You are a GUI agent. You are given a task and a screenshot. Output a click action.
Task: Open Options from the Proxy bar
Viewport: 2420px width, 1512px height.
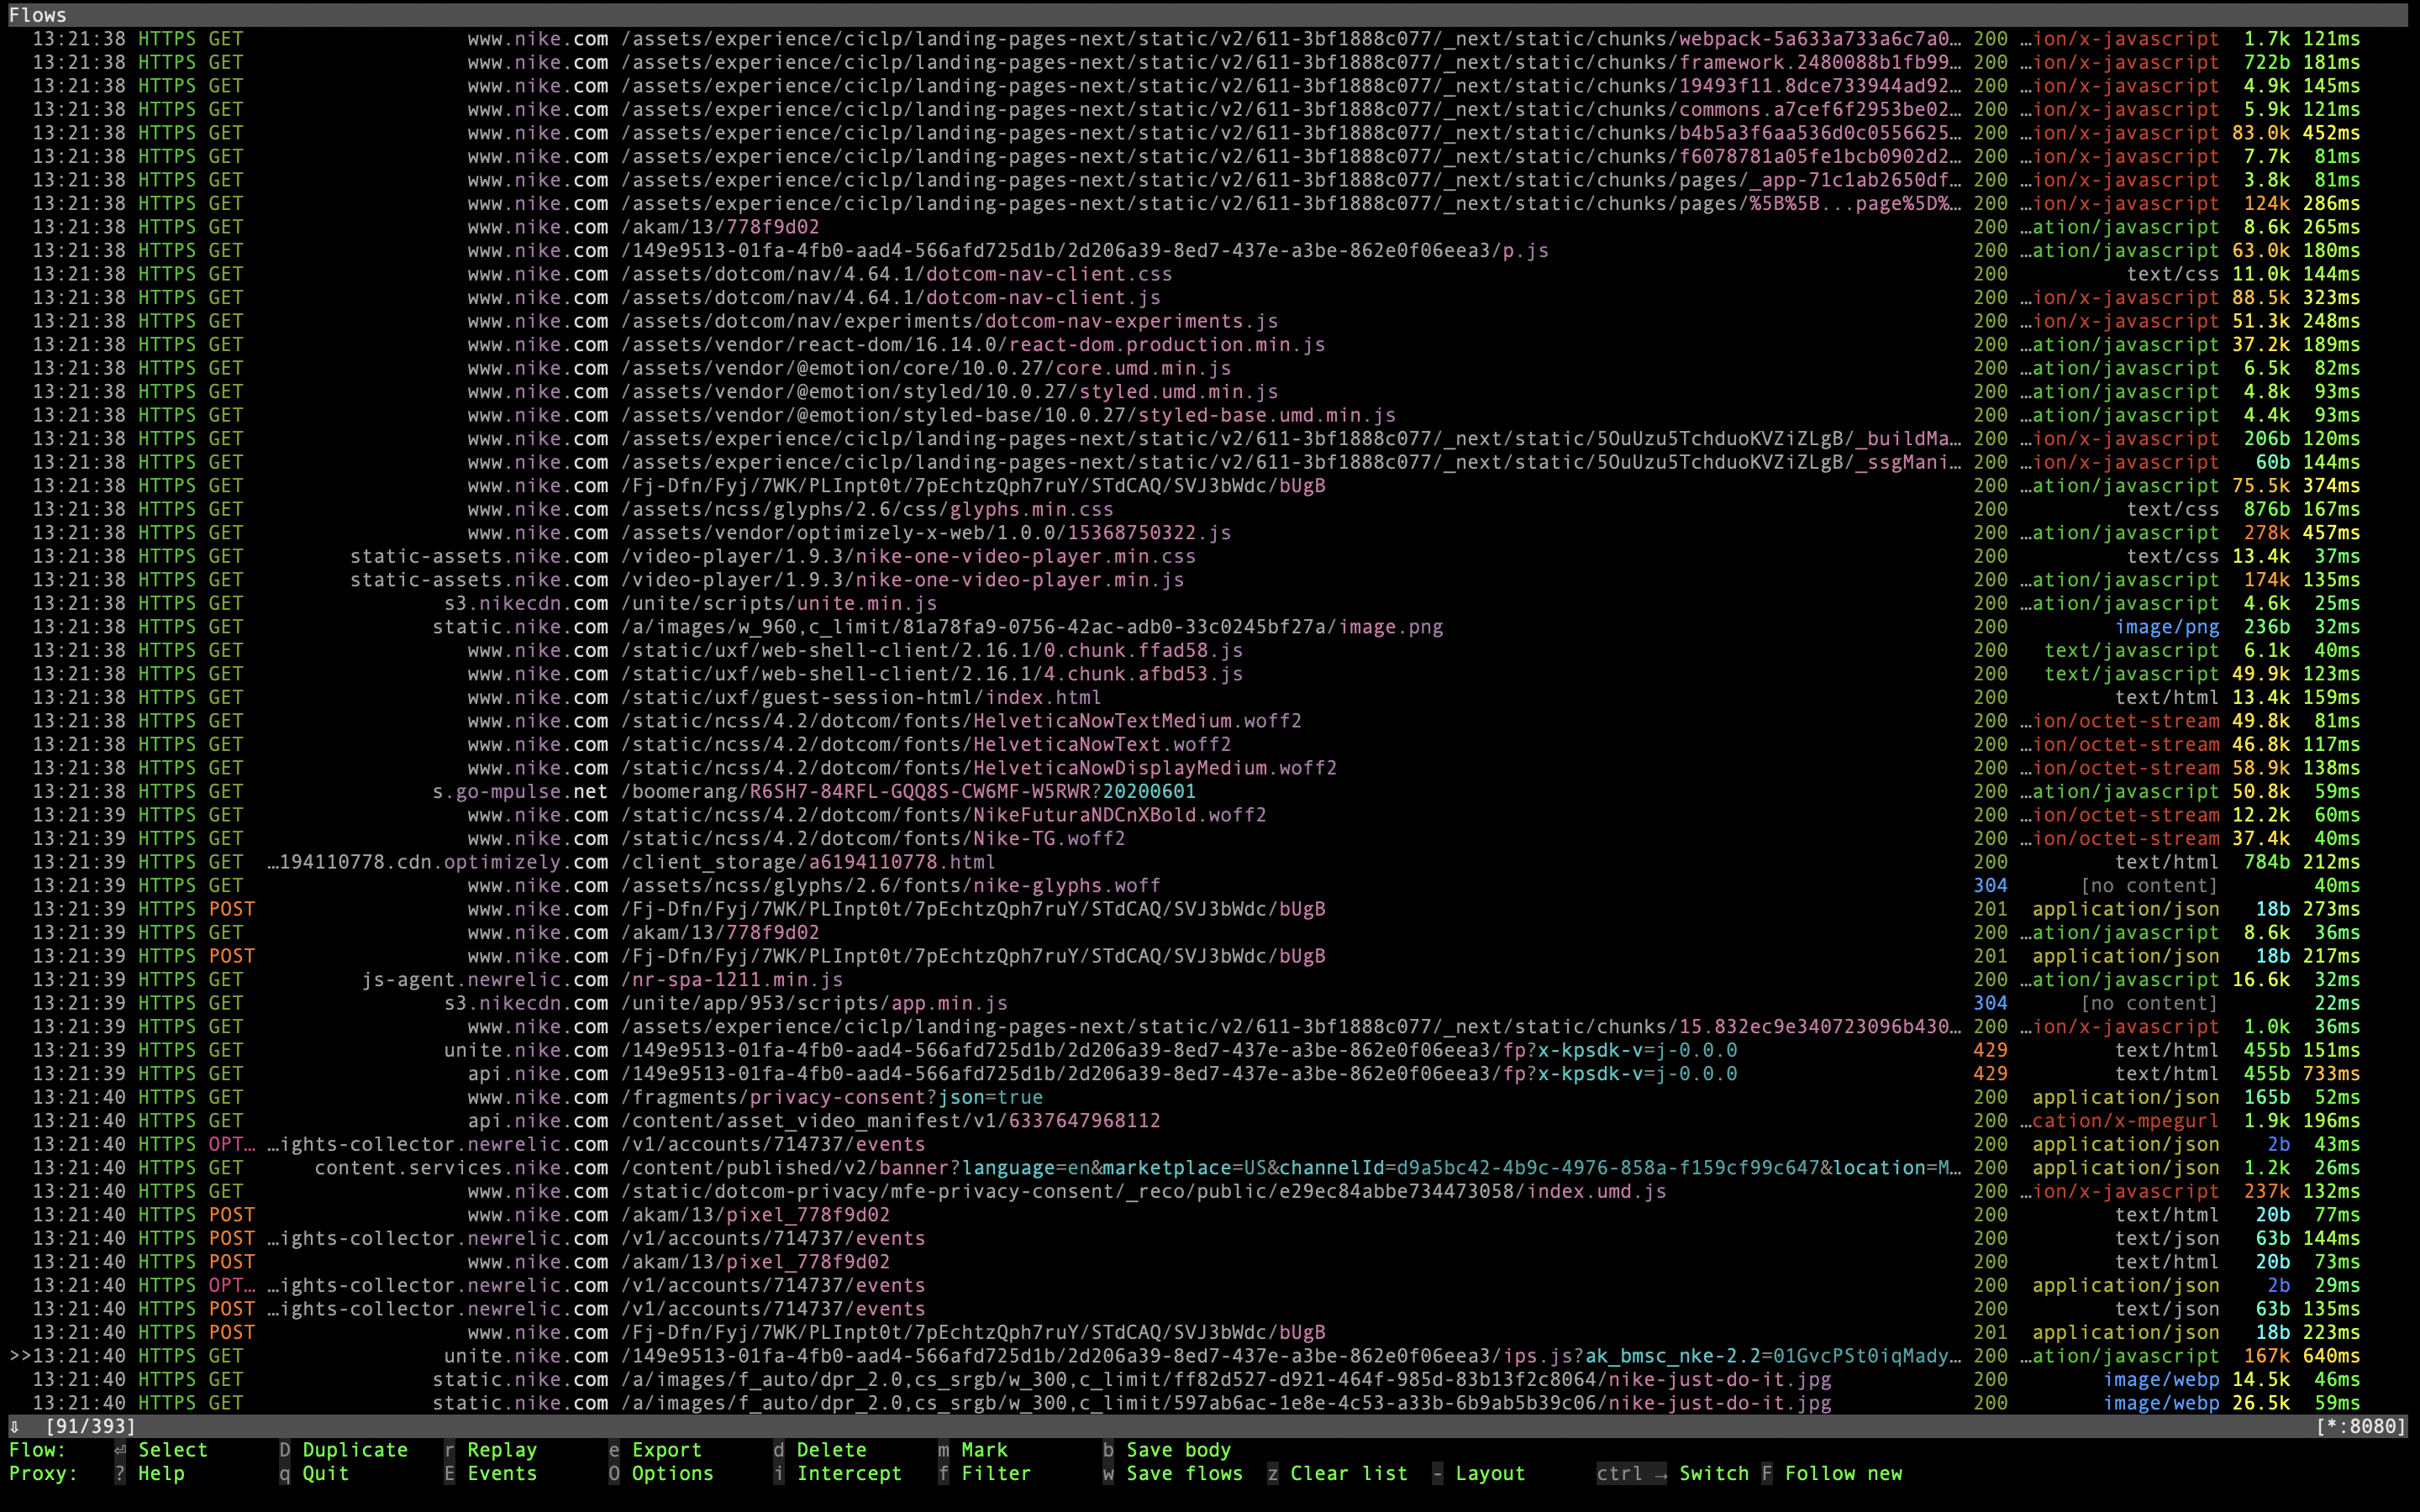click(x=672, y=1473)
